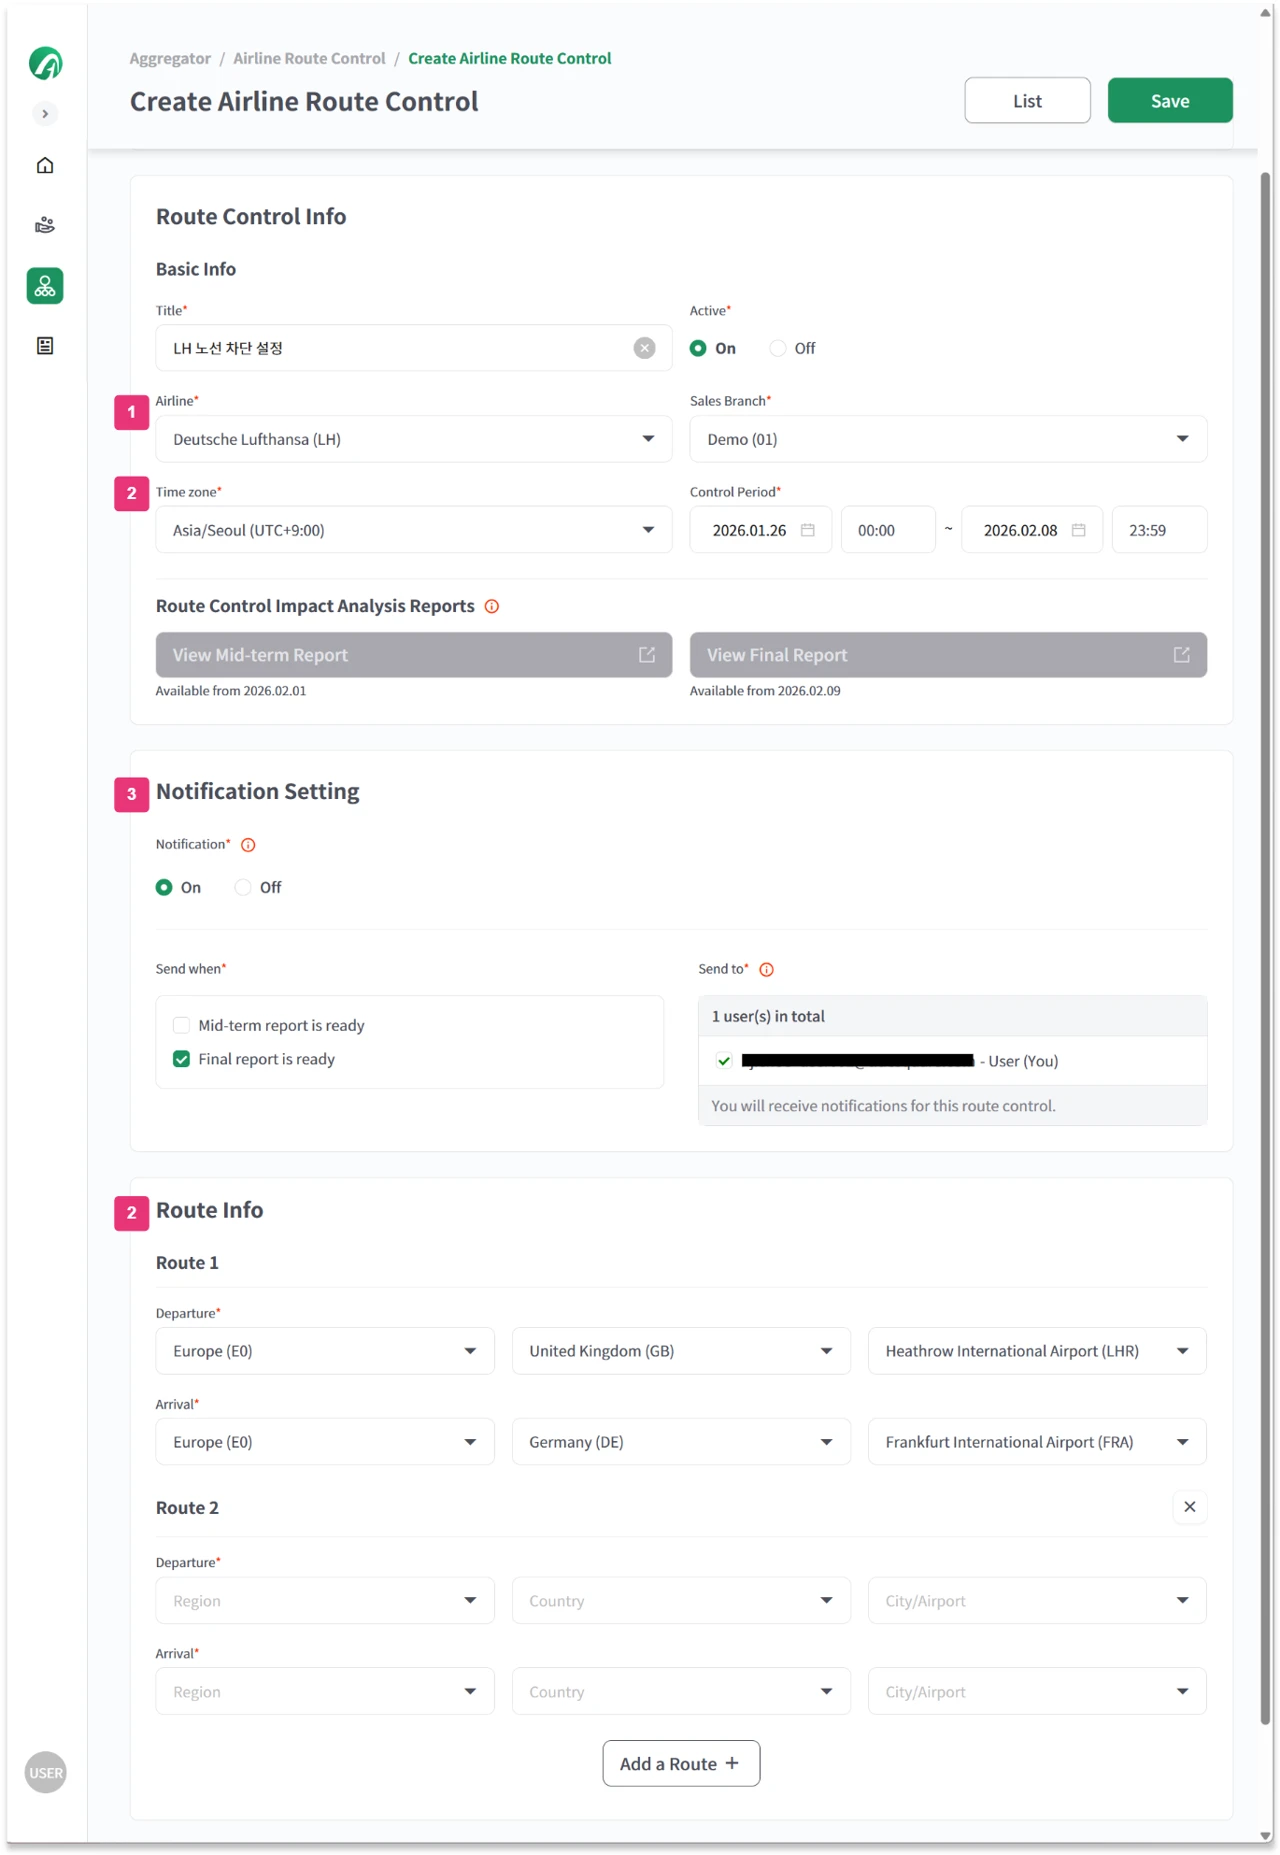Click external link icon on View Final Report

pos(1182,655)
